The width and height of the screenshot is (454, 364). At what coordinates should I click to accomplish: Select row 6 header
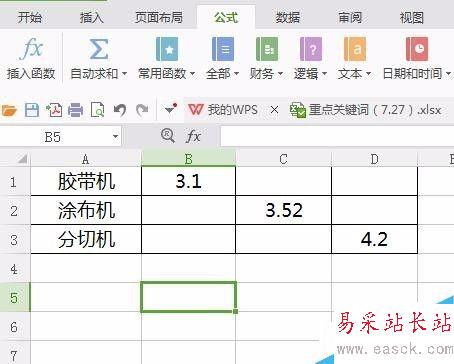pos(15,327)
